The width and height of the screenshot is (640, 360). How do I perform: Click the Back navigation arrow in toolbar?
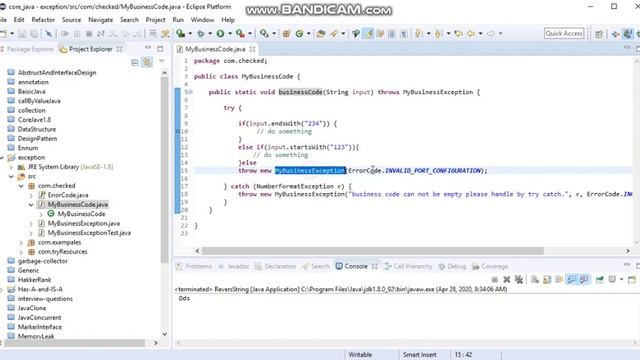pos(471,33)
